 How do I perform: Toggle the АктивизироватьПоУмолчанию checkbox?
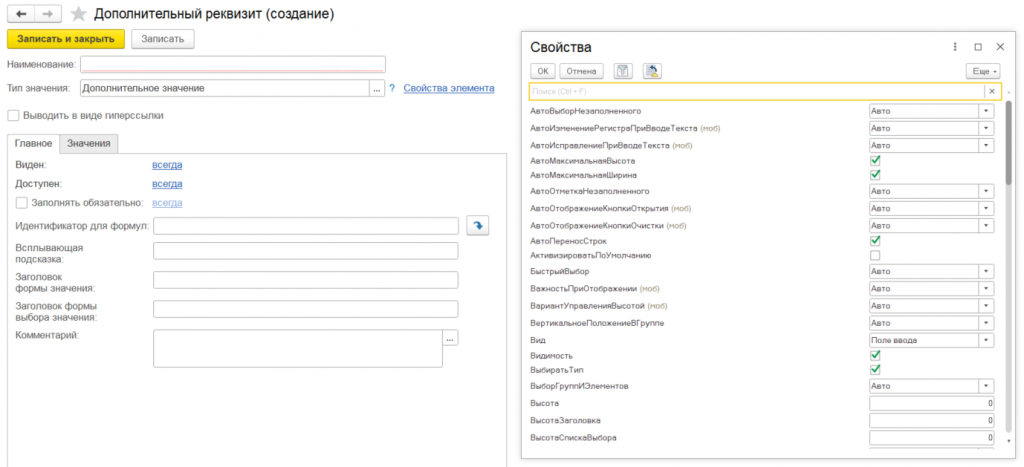pyautogui.click(x=875, y=256)
